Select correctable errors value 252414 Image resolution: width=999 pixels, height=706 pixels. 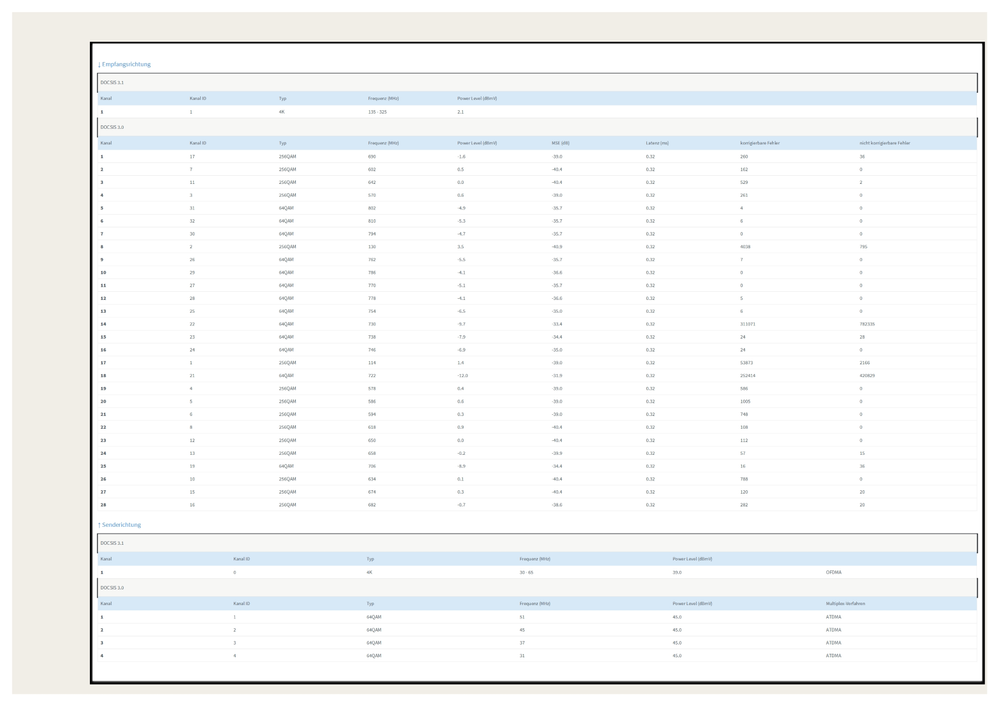click(x=747, y=376)
